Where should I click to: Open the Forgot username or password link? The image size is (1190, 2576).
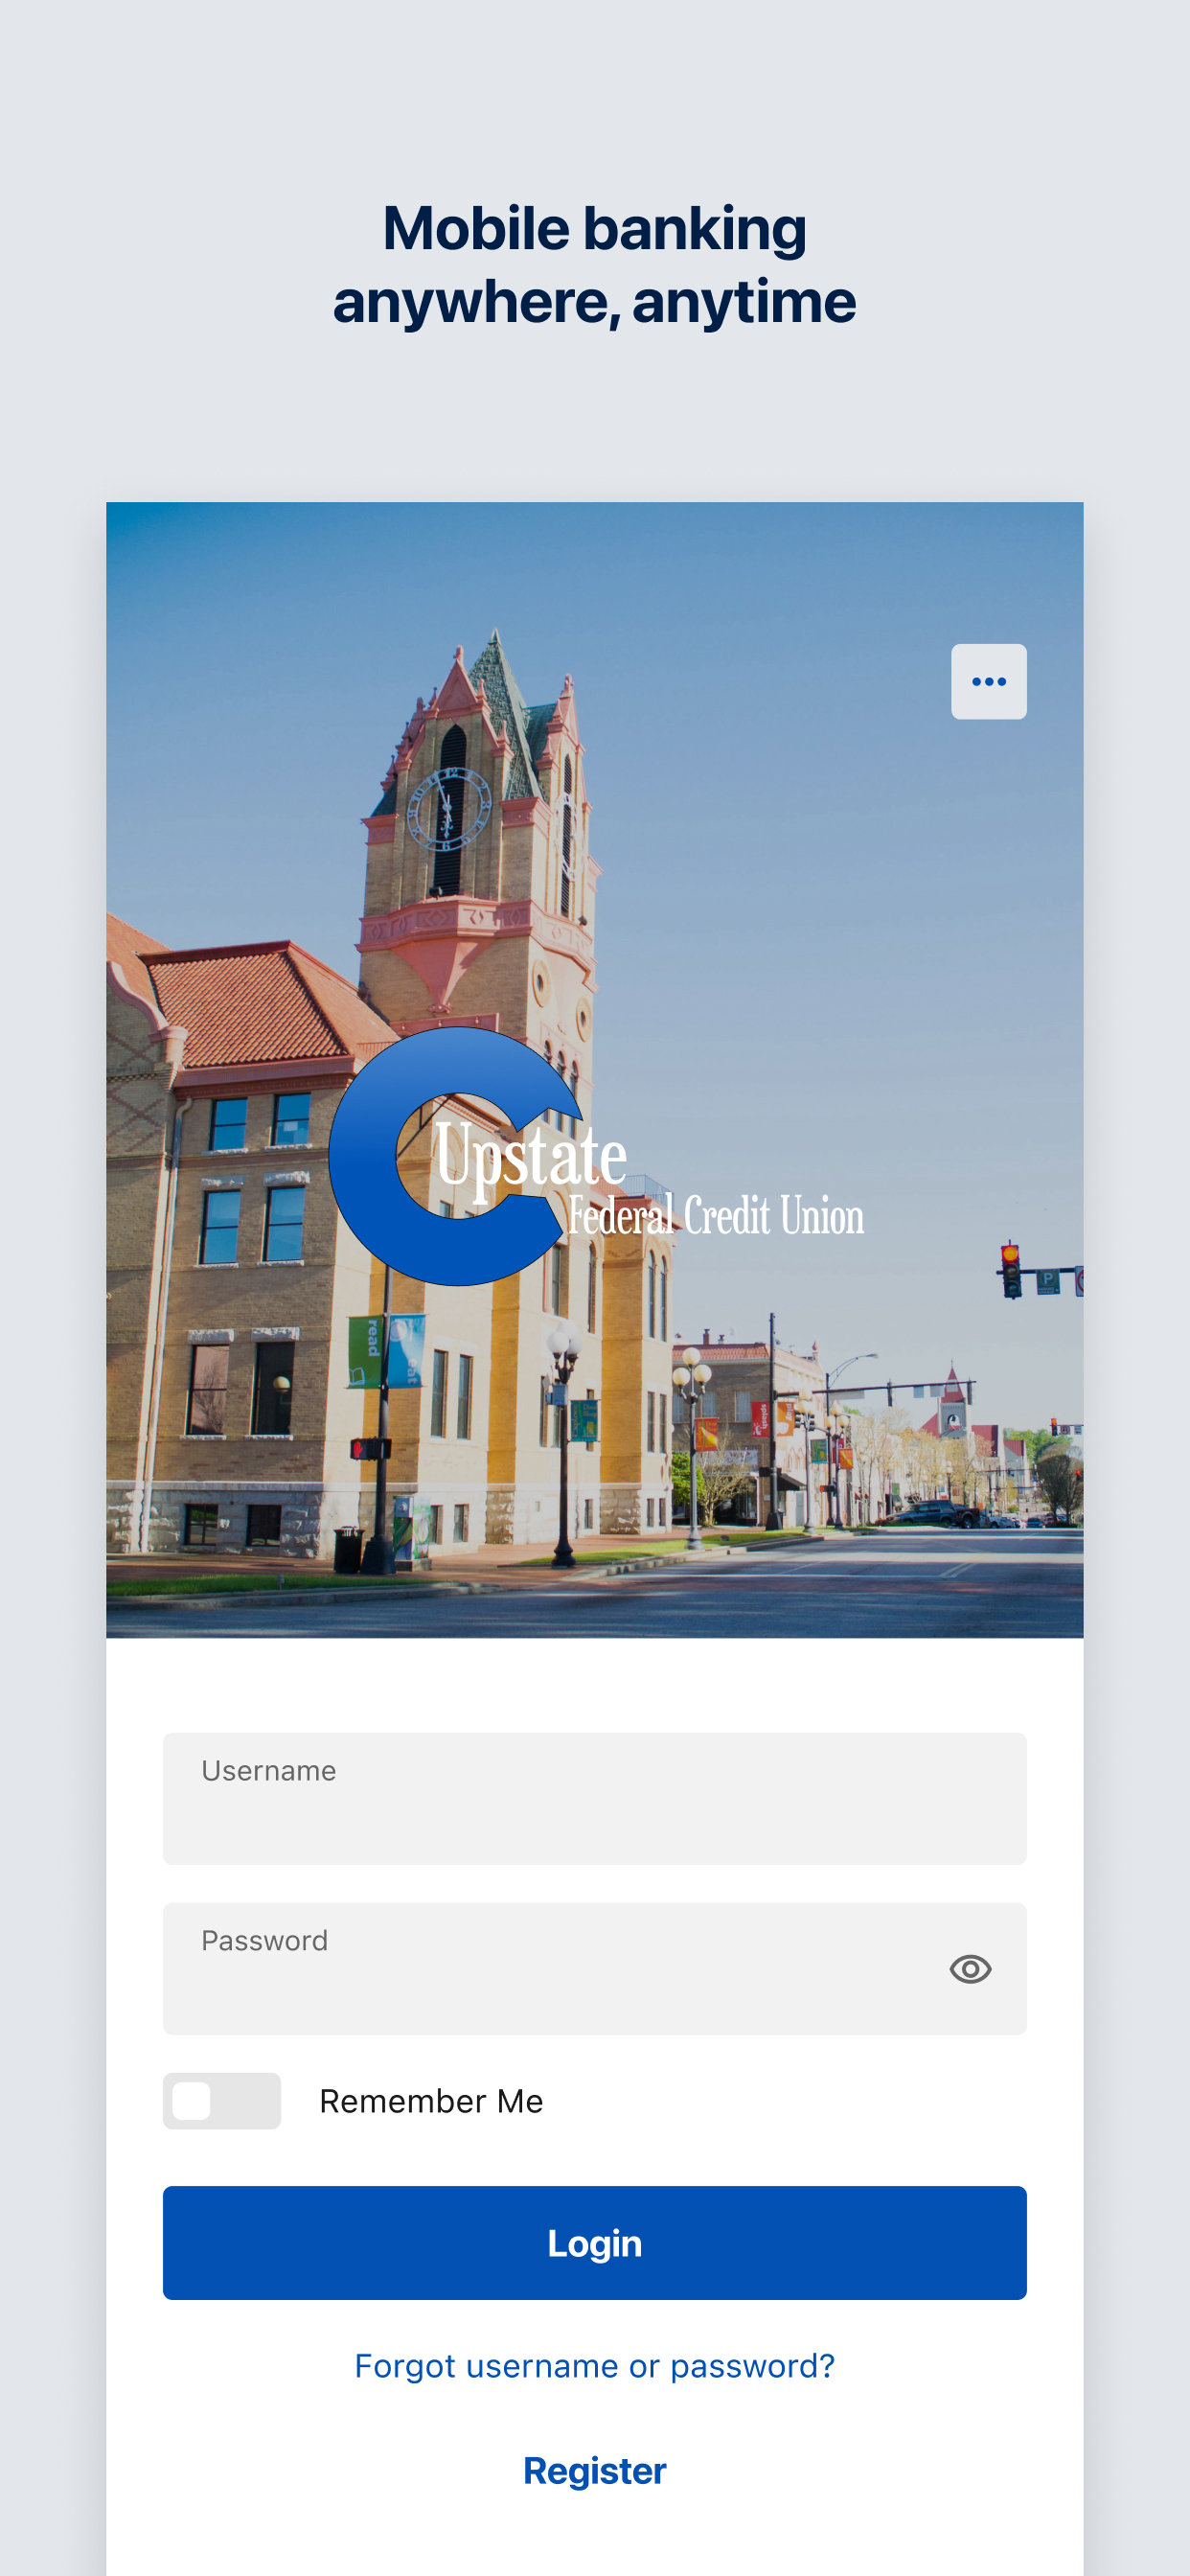click(595, 2366)
